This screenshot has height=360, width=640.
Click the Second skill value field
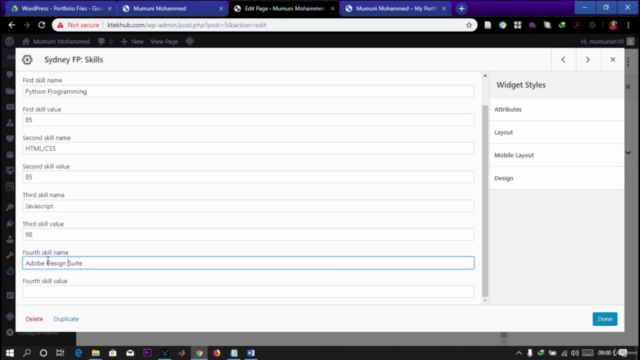(248, 177)
